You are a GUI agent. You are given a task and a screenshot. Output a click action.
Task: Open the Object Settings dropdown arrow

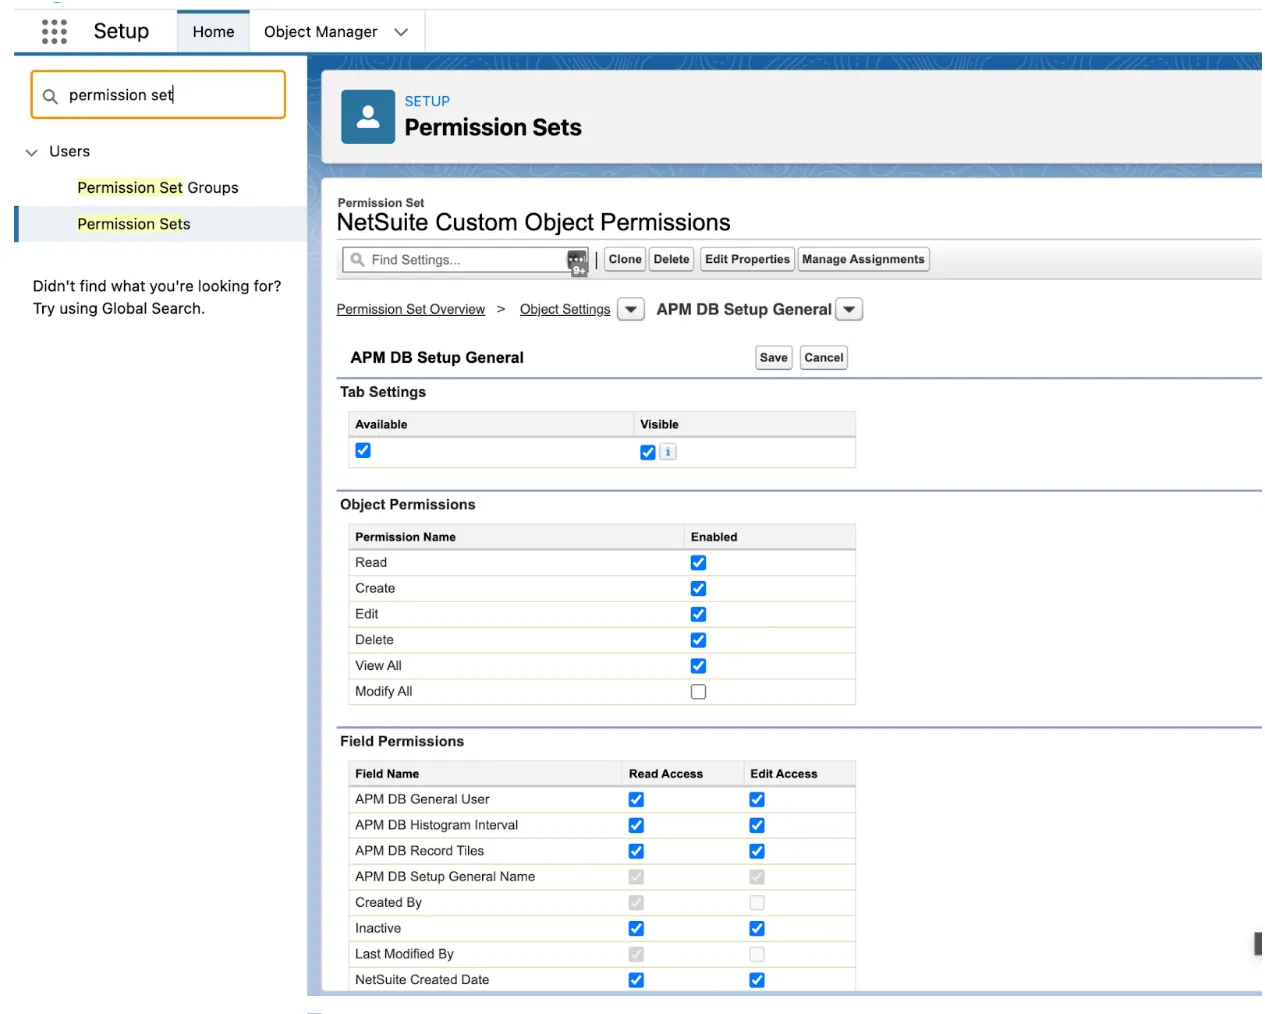click(x=631, y=310)
